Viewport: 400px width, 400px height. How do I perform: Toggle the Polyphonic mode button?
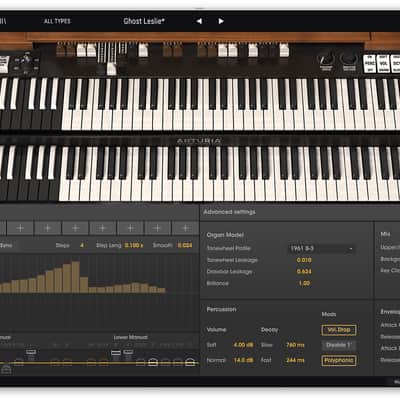pyautogui.click(x=339, y=360)
